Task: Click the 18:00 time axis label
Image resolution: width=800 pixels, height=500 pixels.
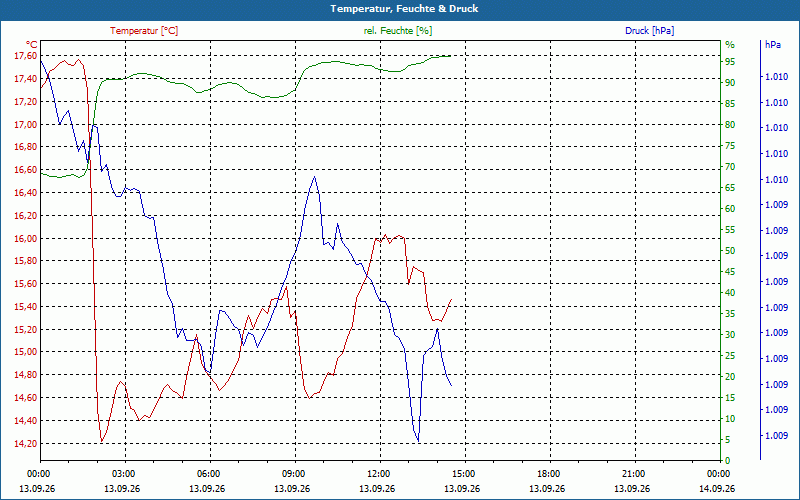Action: [548, 473]
